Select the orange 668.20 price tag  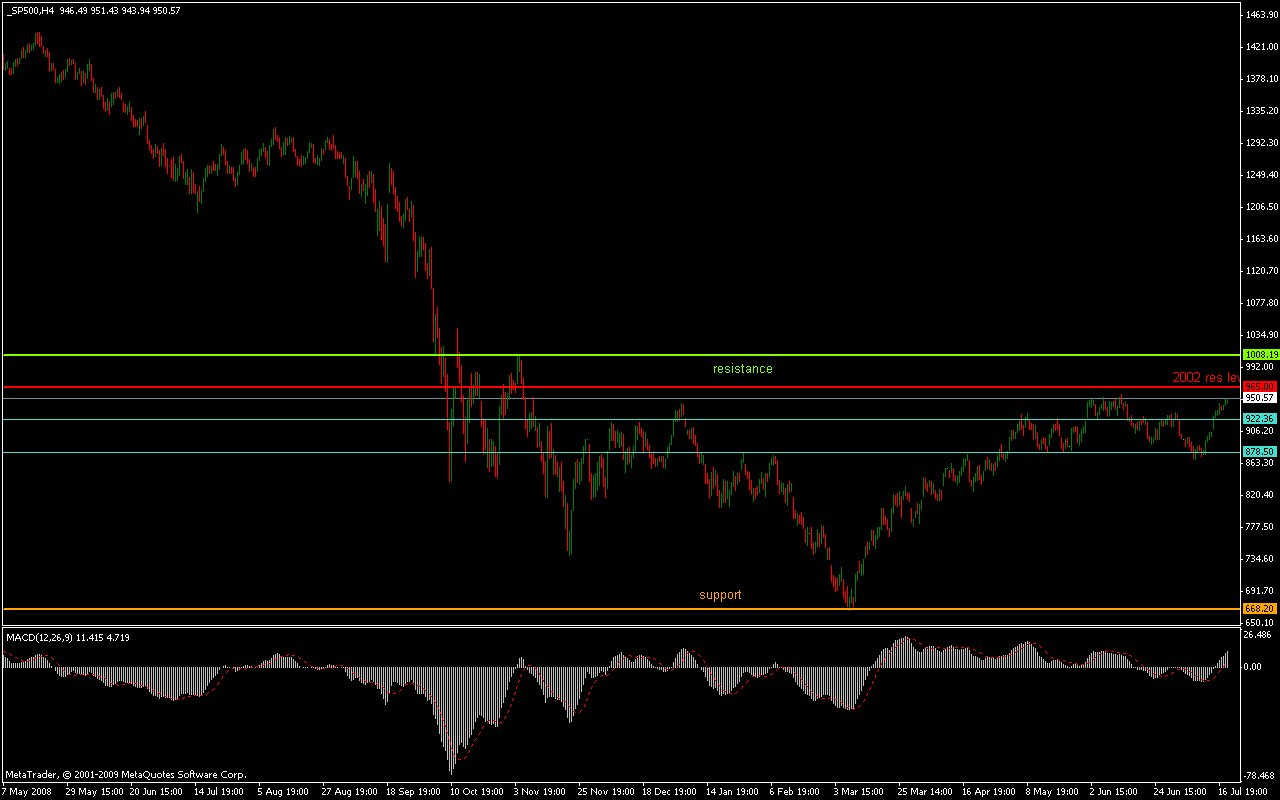click(x=1259, y=609)
